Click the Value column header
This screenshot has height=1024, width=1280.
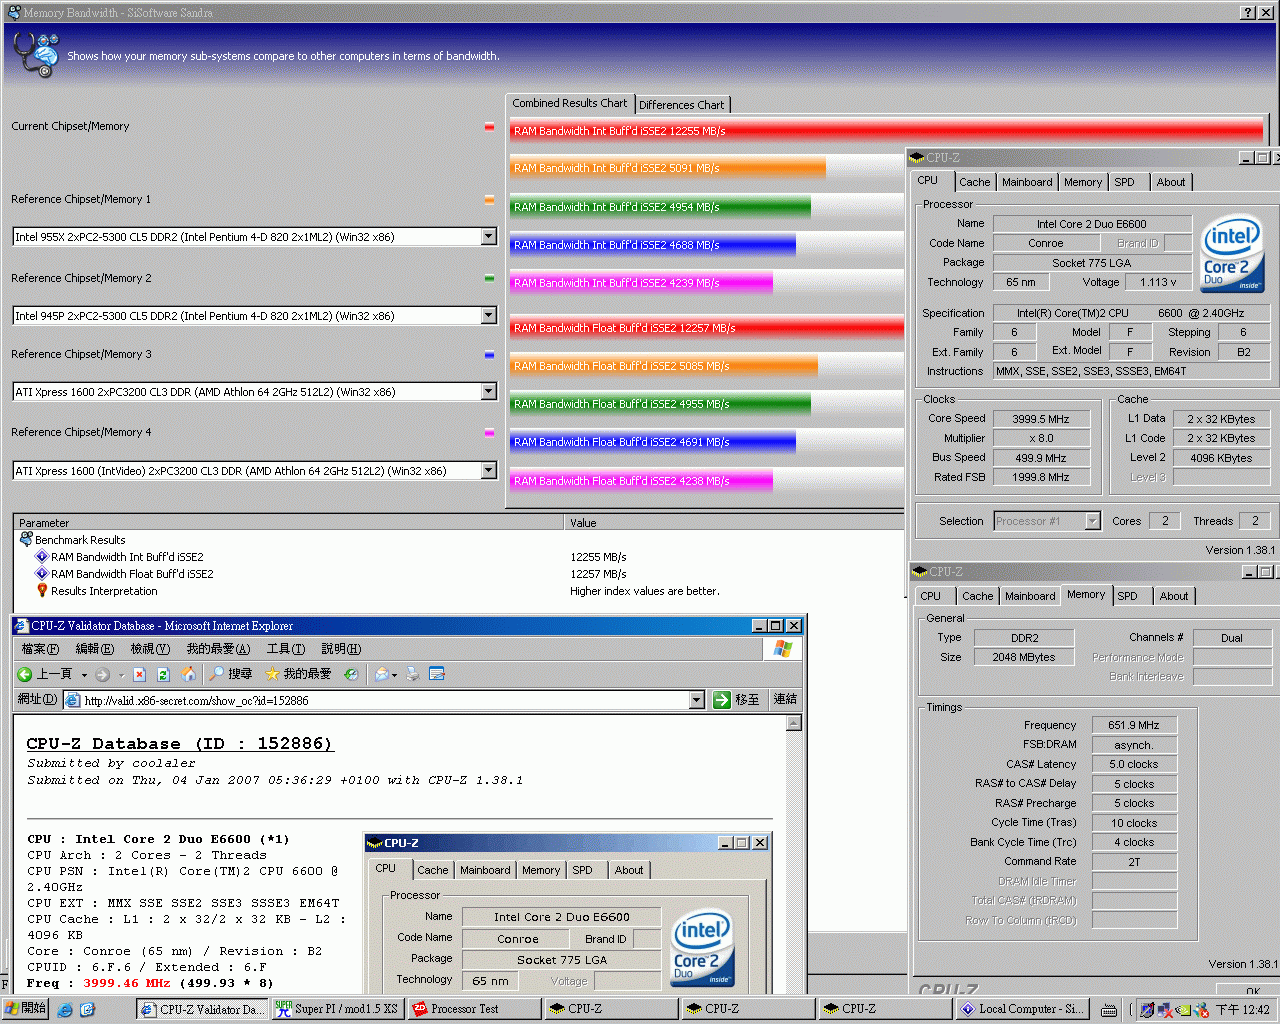[734, 523]
